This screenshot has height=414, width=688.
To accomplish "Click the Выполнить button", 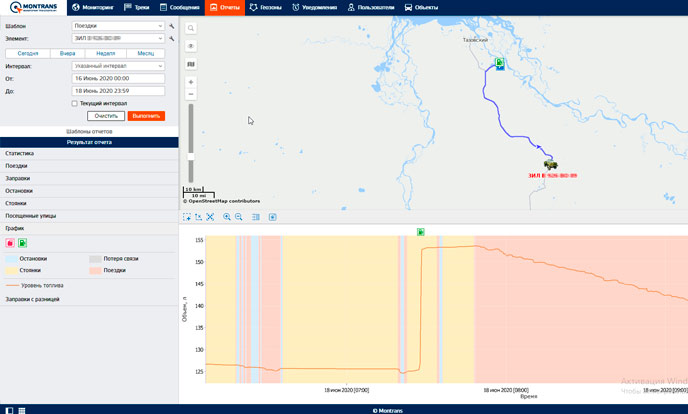I will 146,116.
